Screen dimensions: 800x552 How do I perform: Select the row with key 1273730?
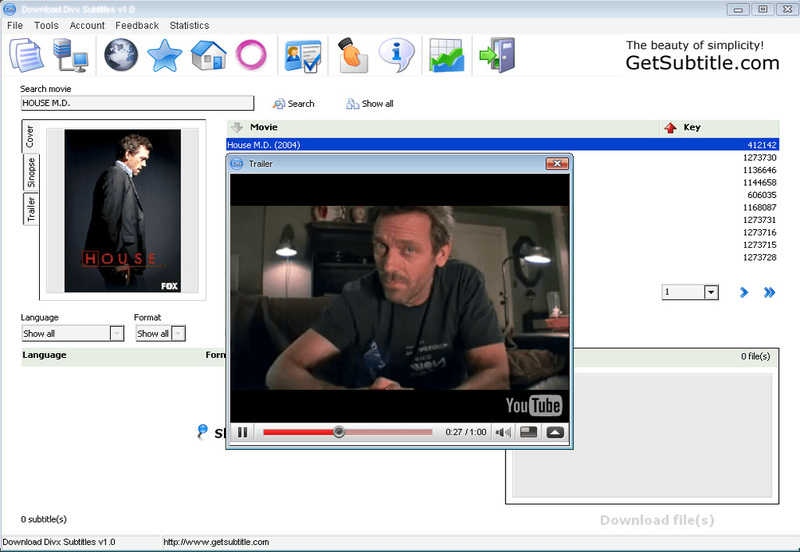(x=759, y=158)
